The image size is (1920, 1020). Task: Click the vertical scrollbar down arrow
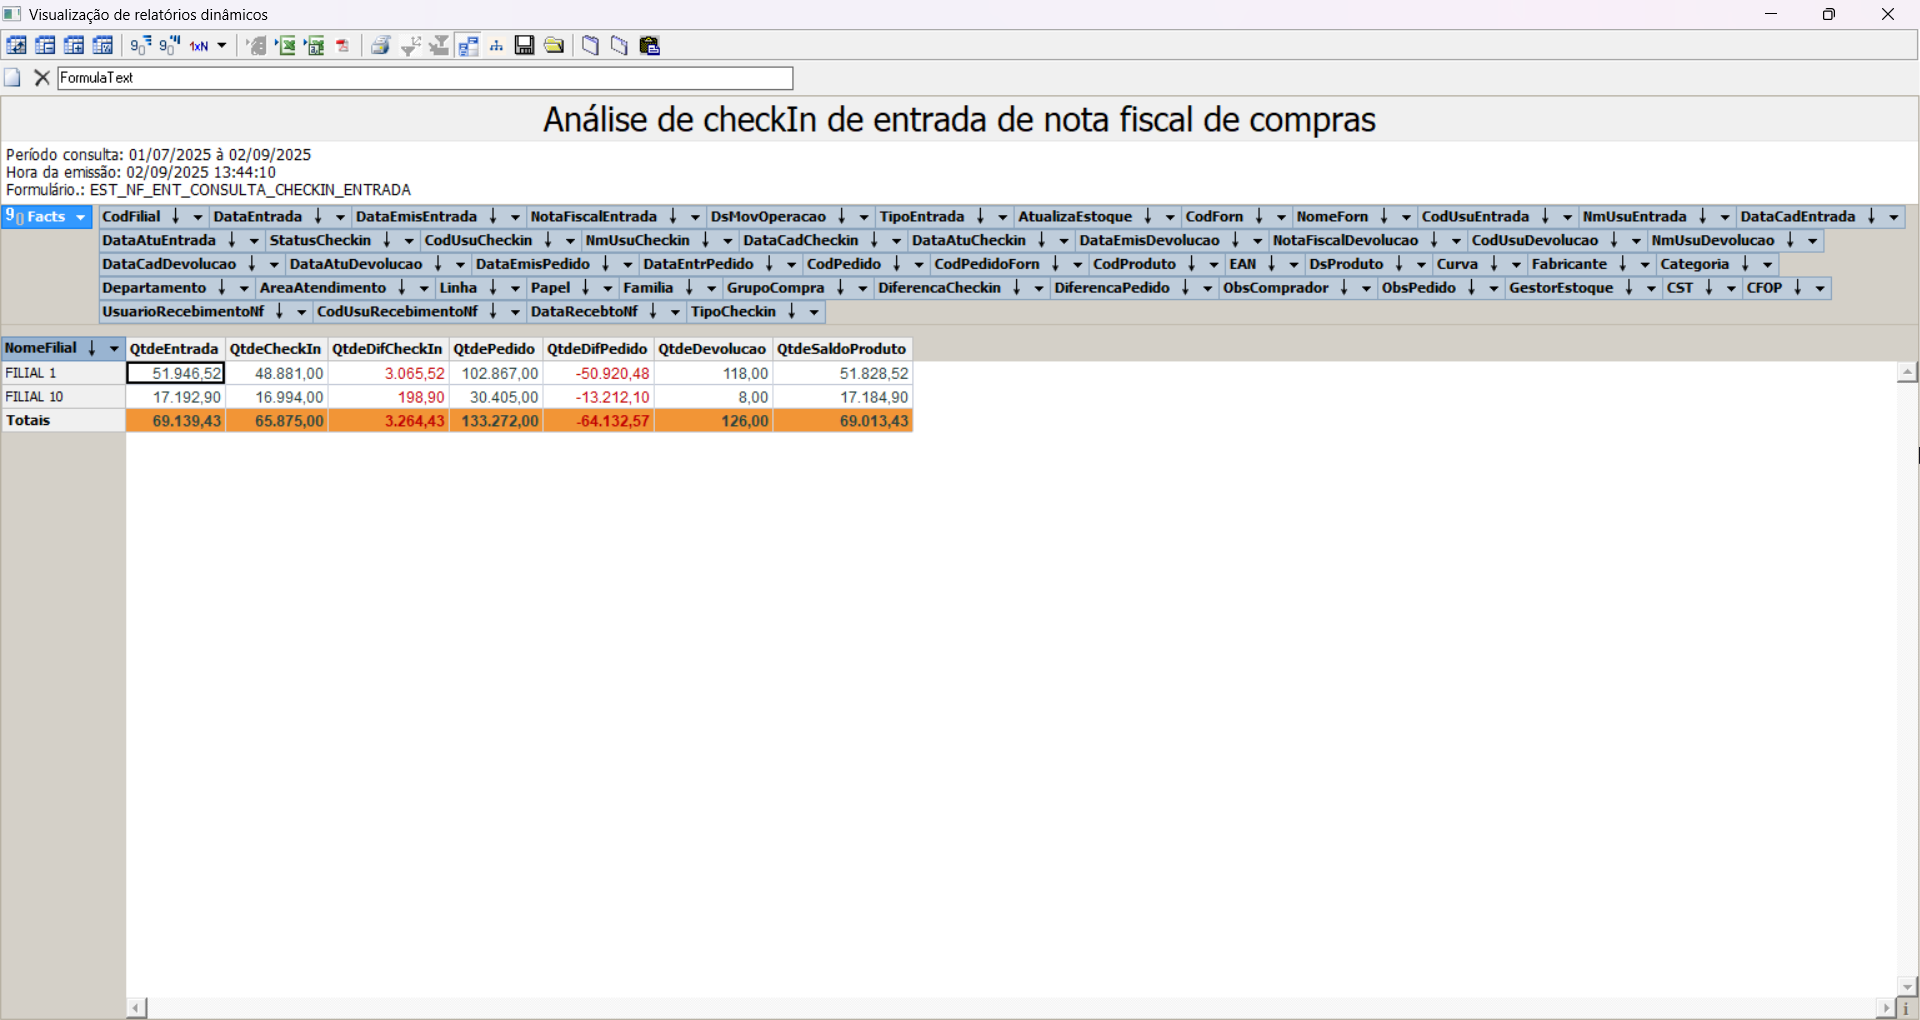[1907, 986]
